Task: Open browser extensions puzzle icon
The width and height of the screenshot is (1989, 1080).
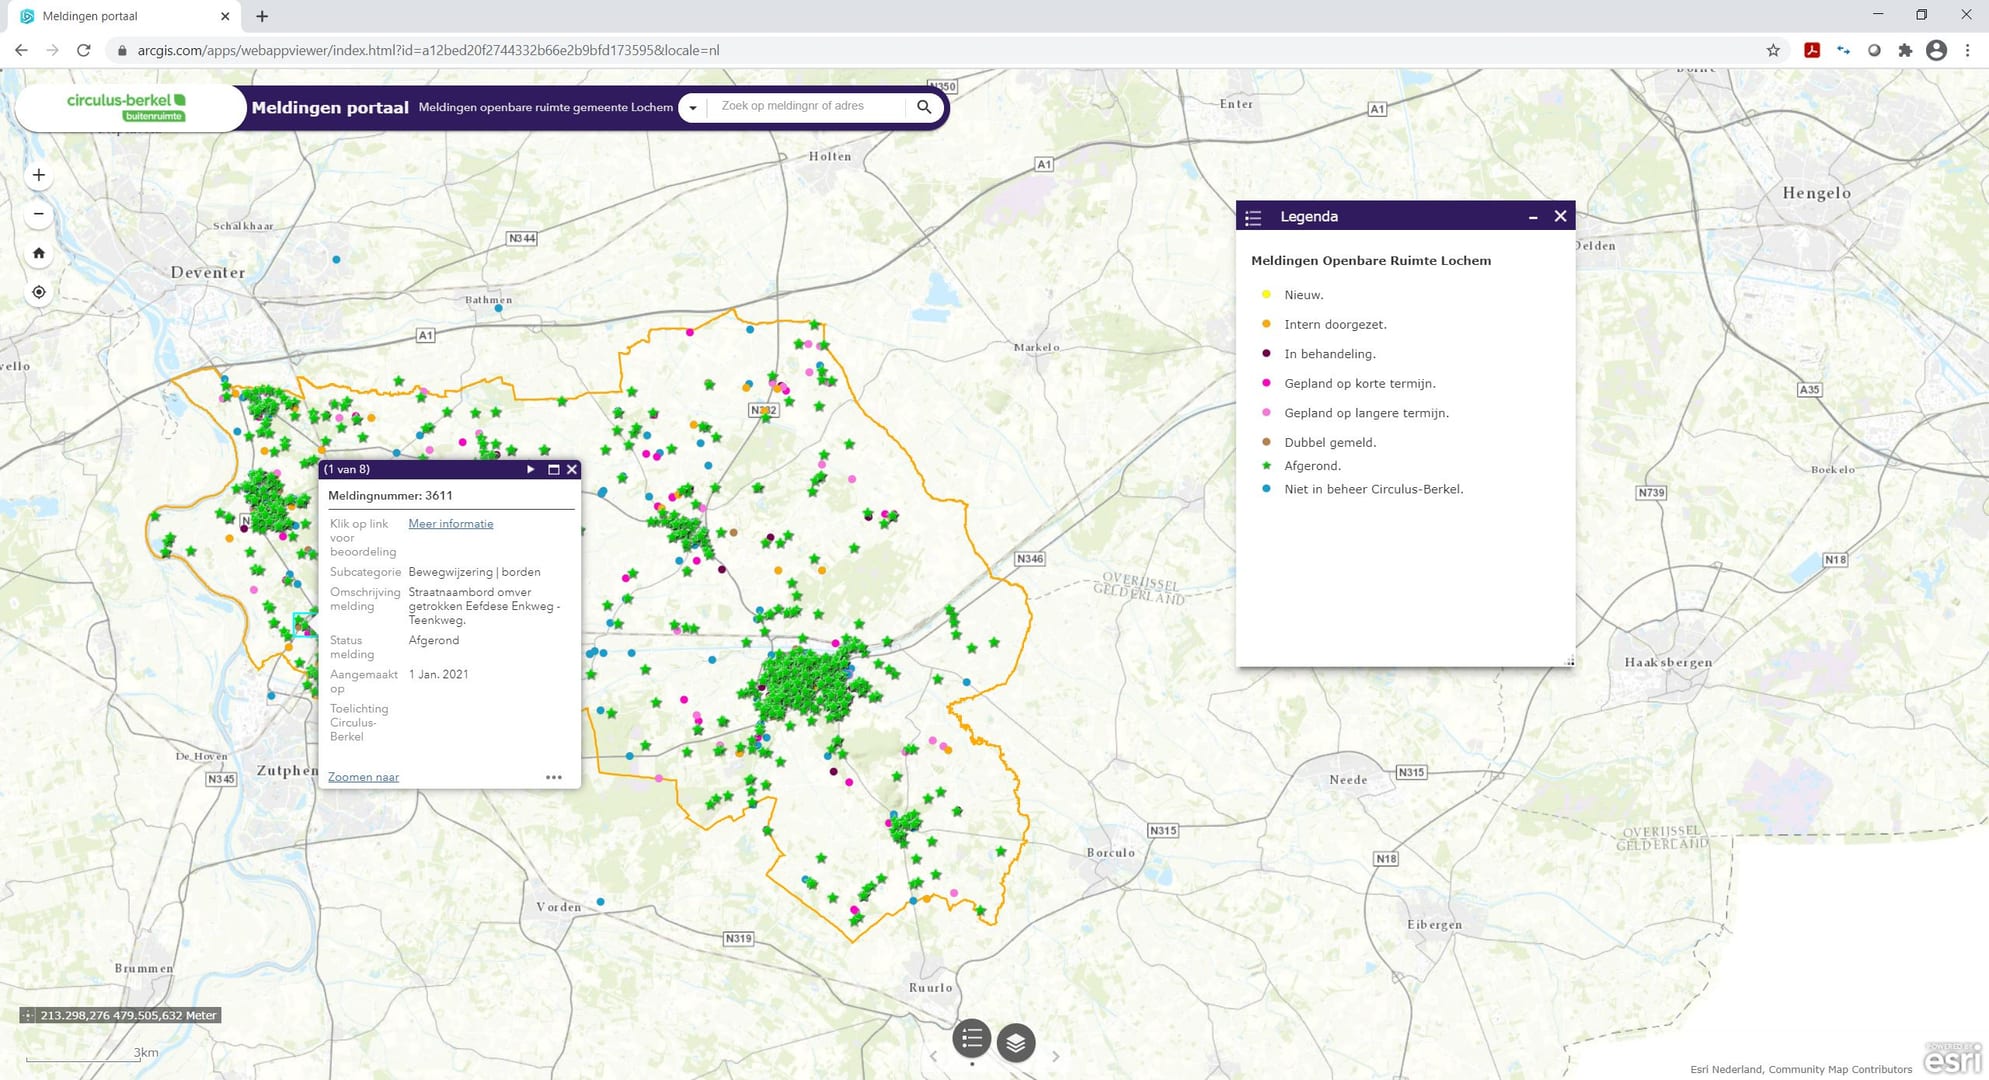Action: coord(1905,50)
